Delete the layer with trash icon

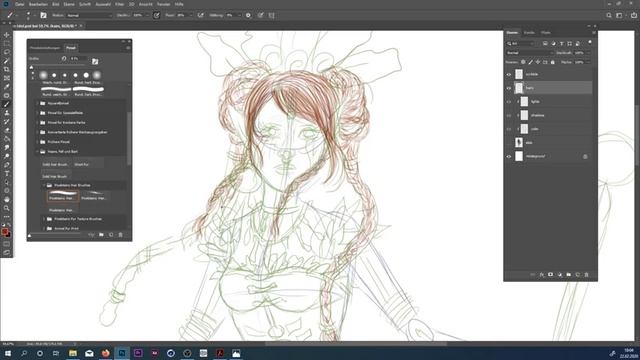[587, 275]
